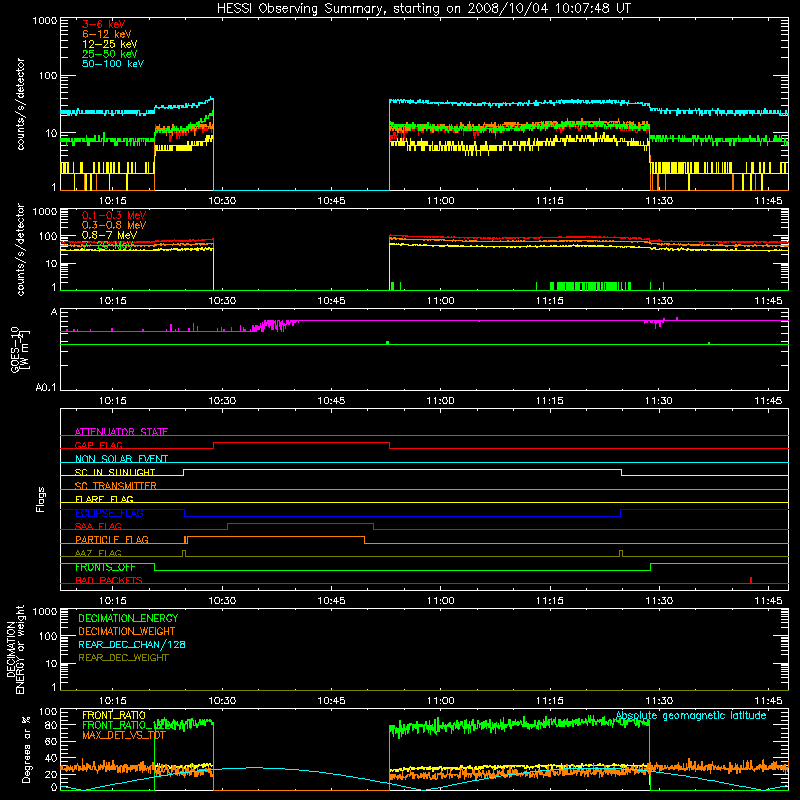Image resolution: width=800 pixels, height=800 pixels.
Task: Select the PARTICLE_FLAG label
Action: pyautogui.click(x=112, y=539)
